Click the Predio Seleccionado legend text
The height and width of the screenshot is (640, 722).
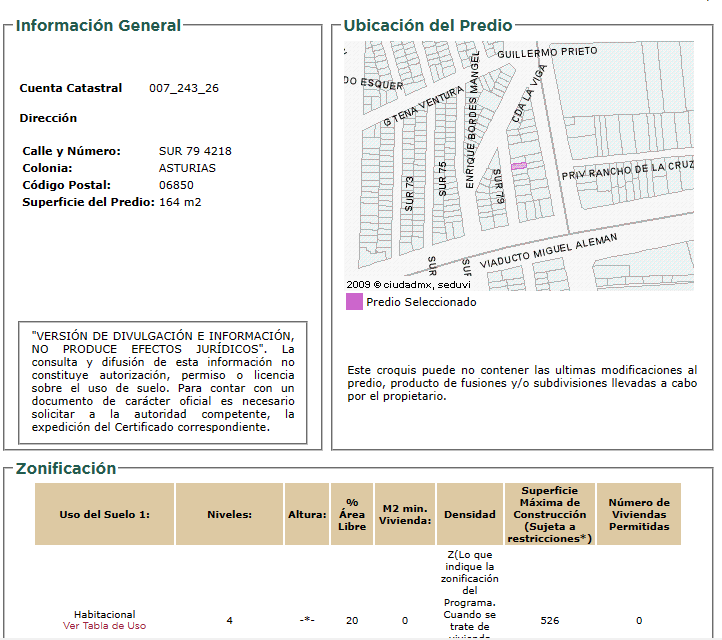pyautogui.click(x=421, y=302)
